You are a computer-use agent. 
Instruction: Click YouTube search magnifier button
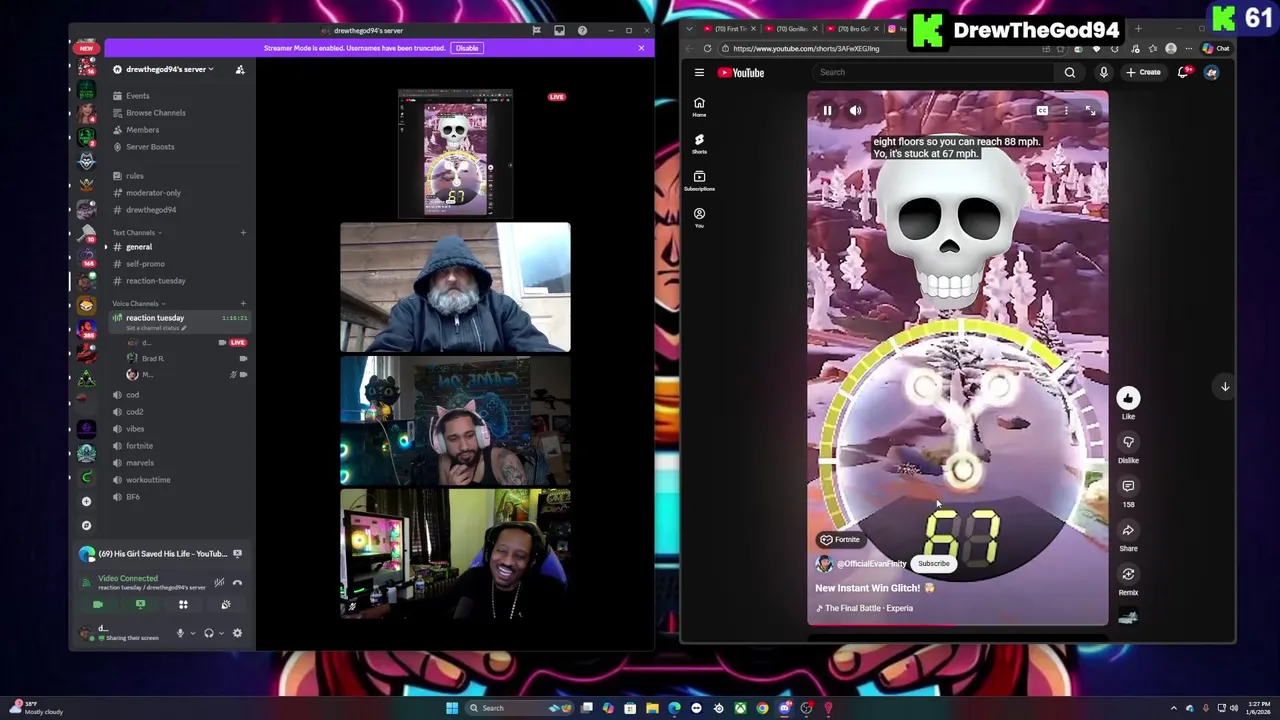pos(1070,72)
